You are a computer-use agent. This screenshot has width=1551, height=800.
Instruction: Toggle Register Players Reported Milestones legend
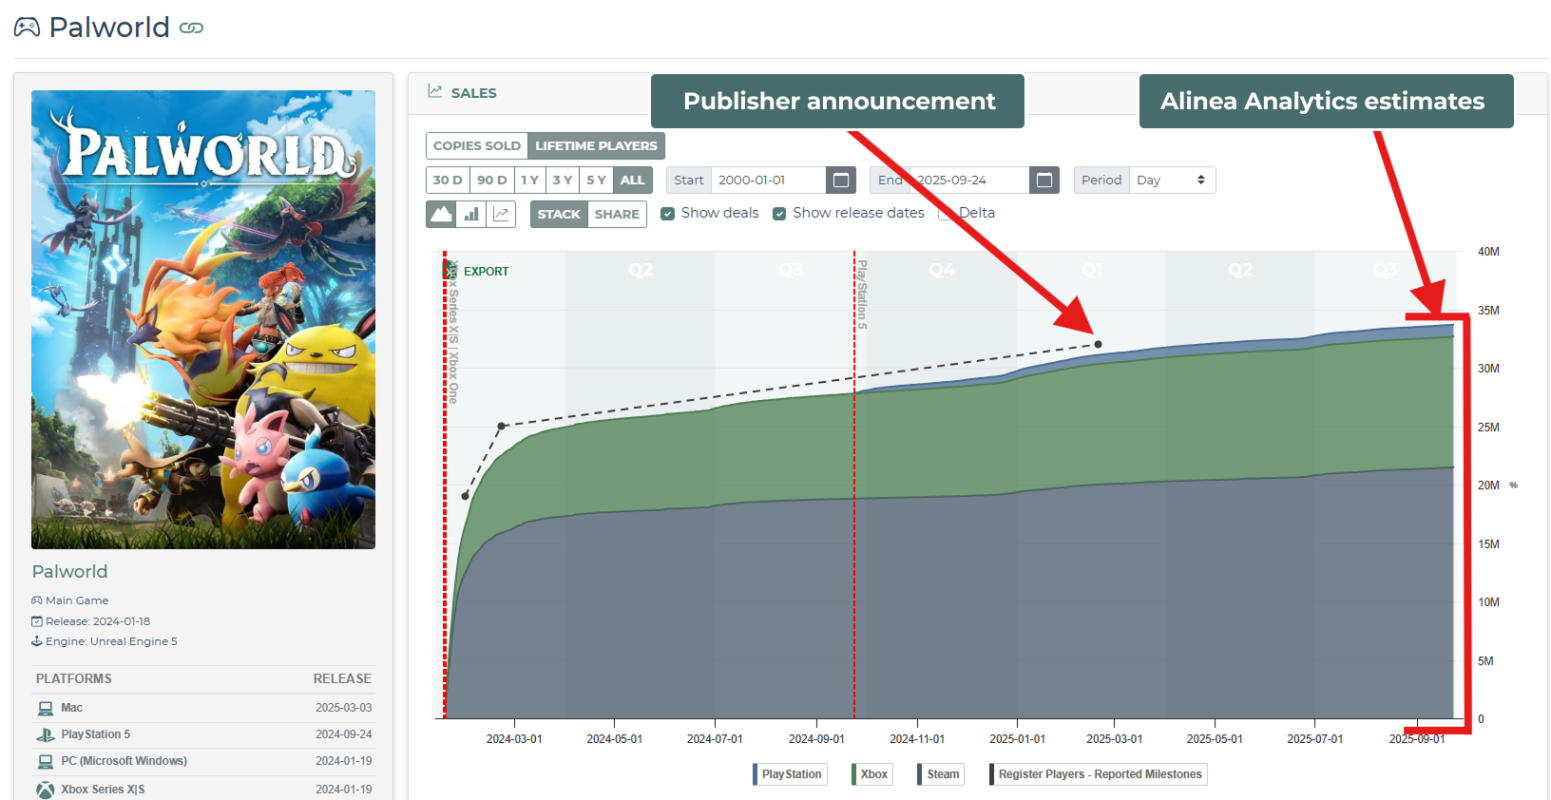click(x=1098, y=774)
